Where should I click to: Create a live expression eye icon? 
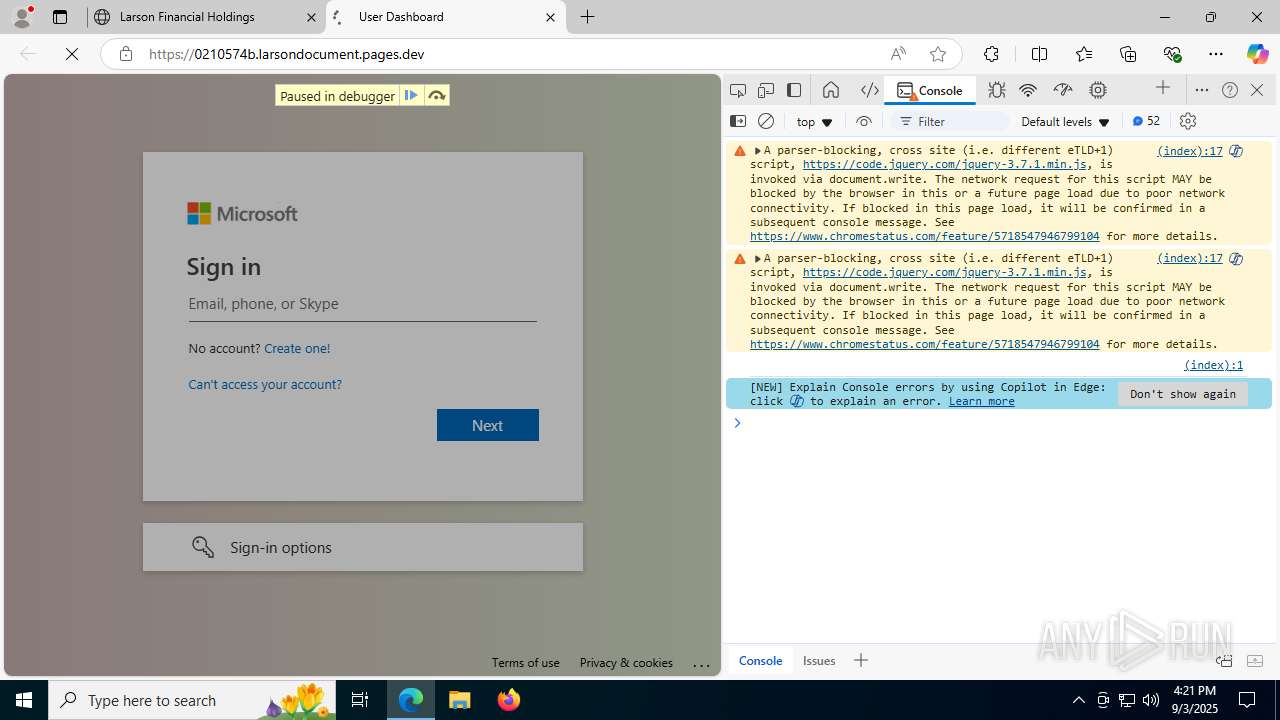(864, 121)
